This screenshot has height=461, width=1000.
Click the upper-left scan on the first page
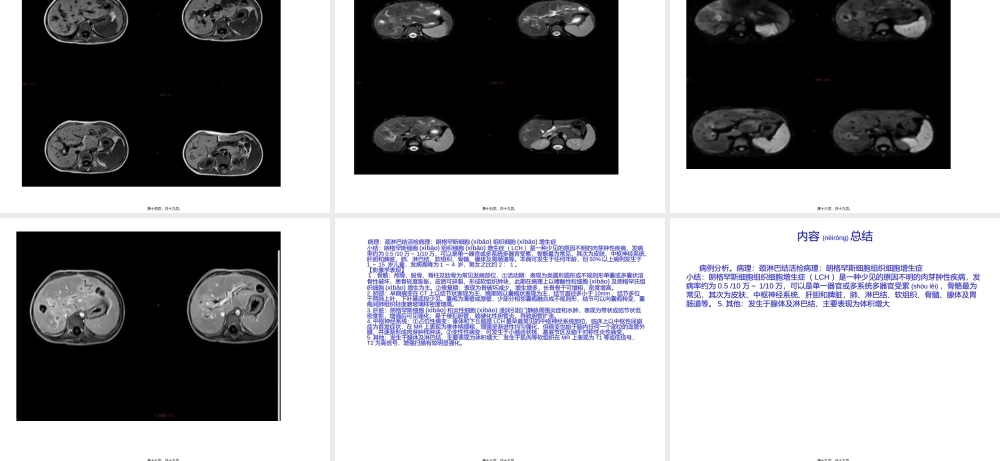click(x=88, y=18)
